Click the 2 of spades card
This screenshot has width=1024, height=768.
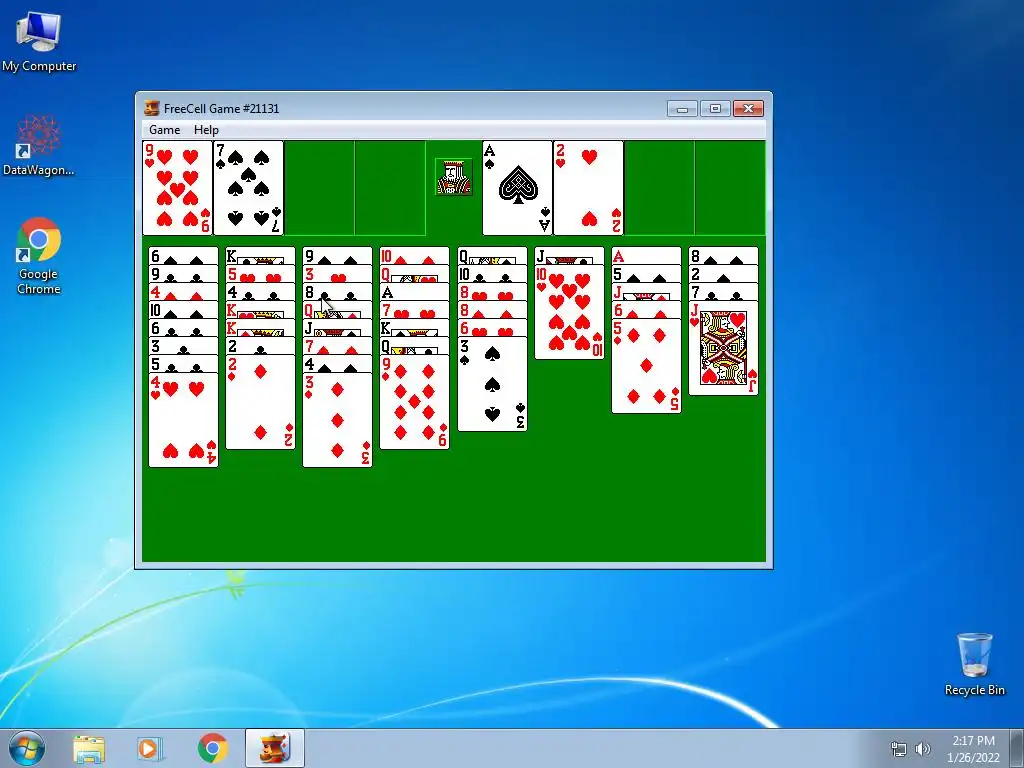[x=724, y=274]
